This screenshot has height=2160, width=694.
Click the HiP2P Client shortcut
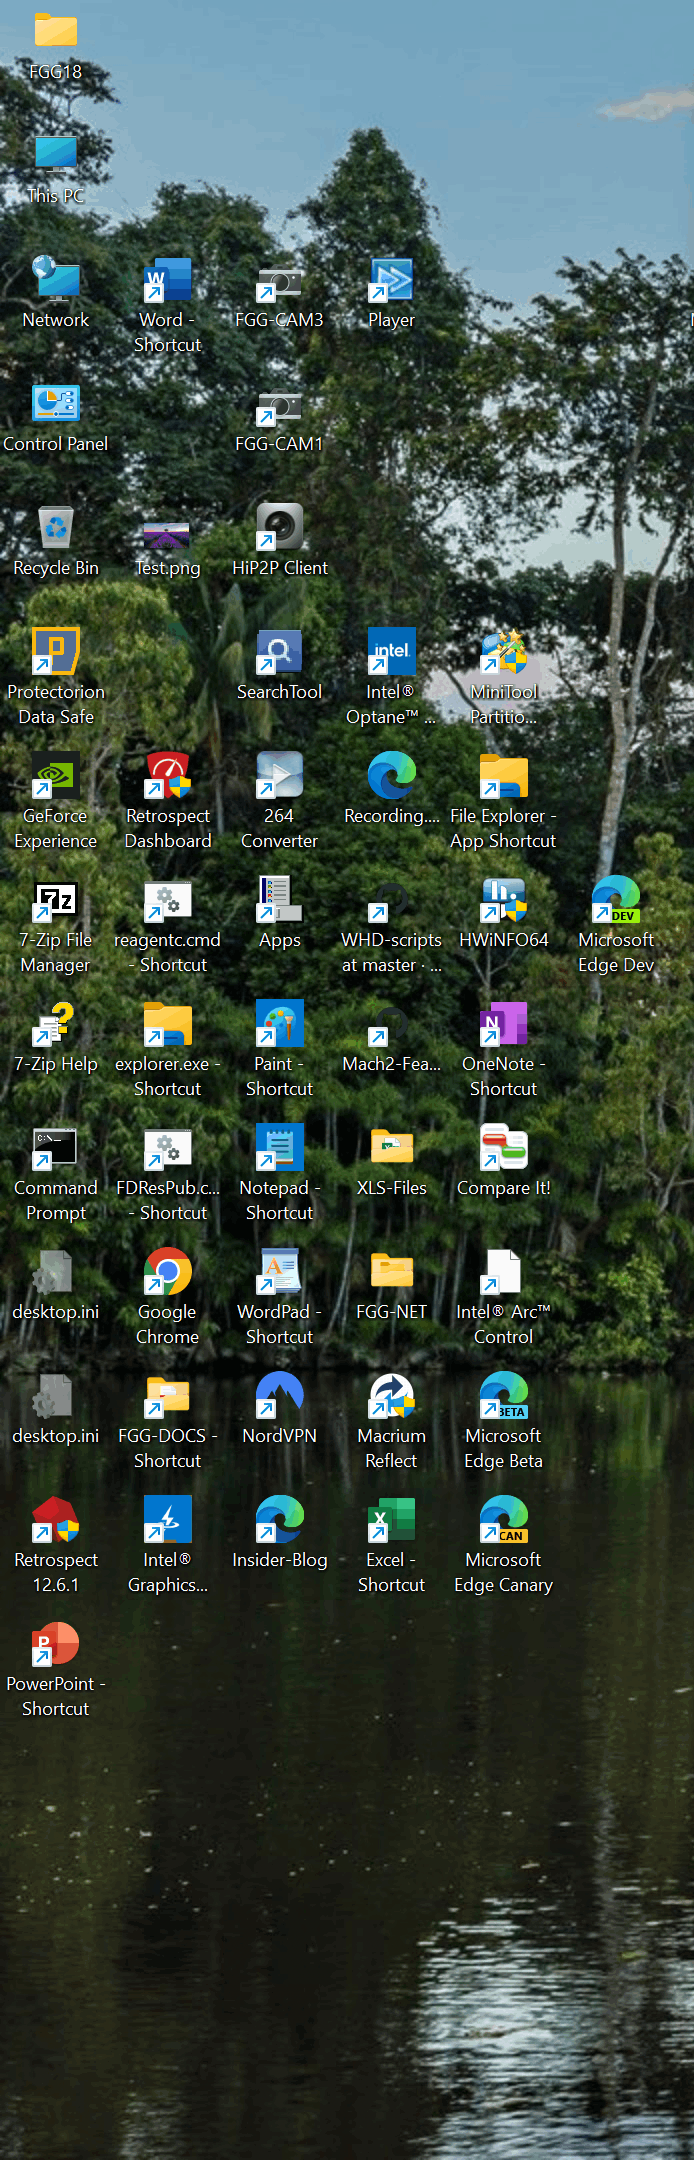tap(280, 527)
